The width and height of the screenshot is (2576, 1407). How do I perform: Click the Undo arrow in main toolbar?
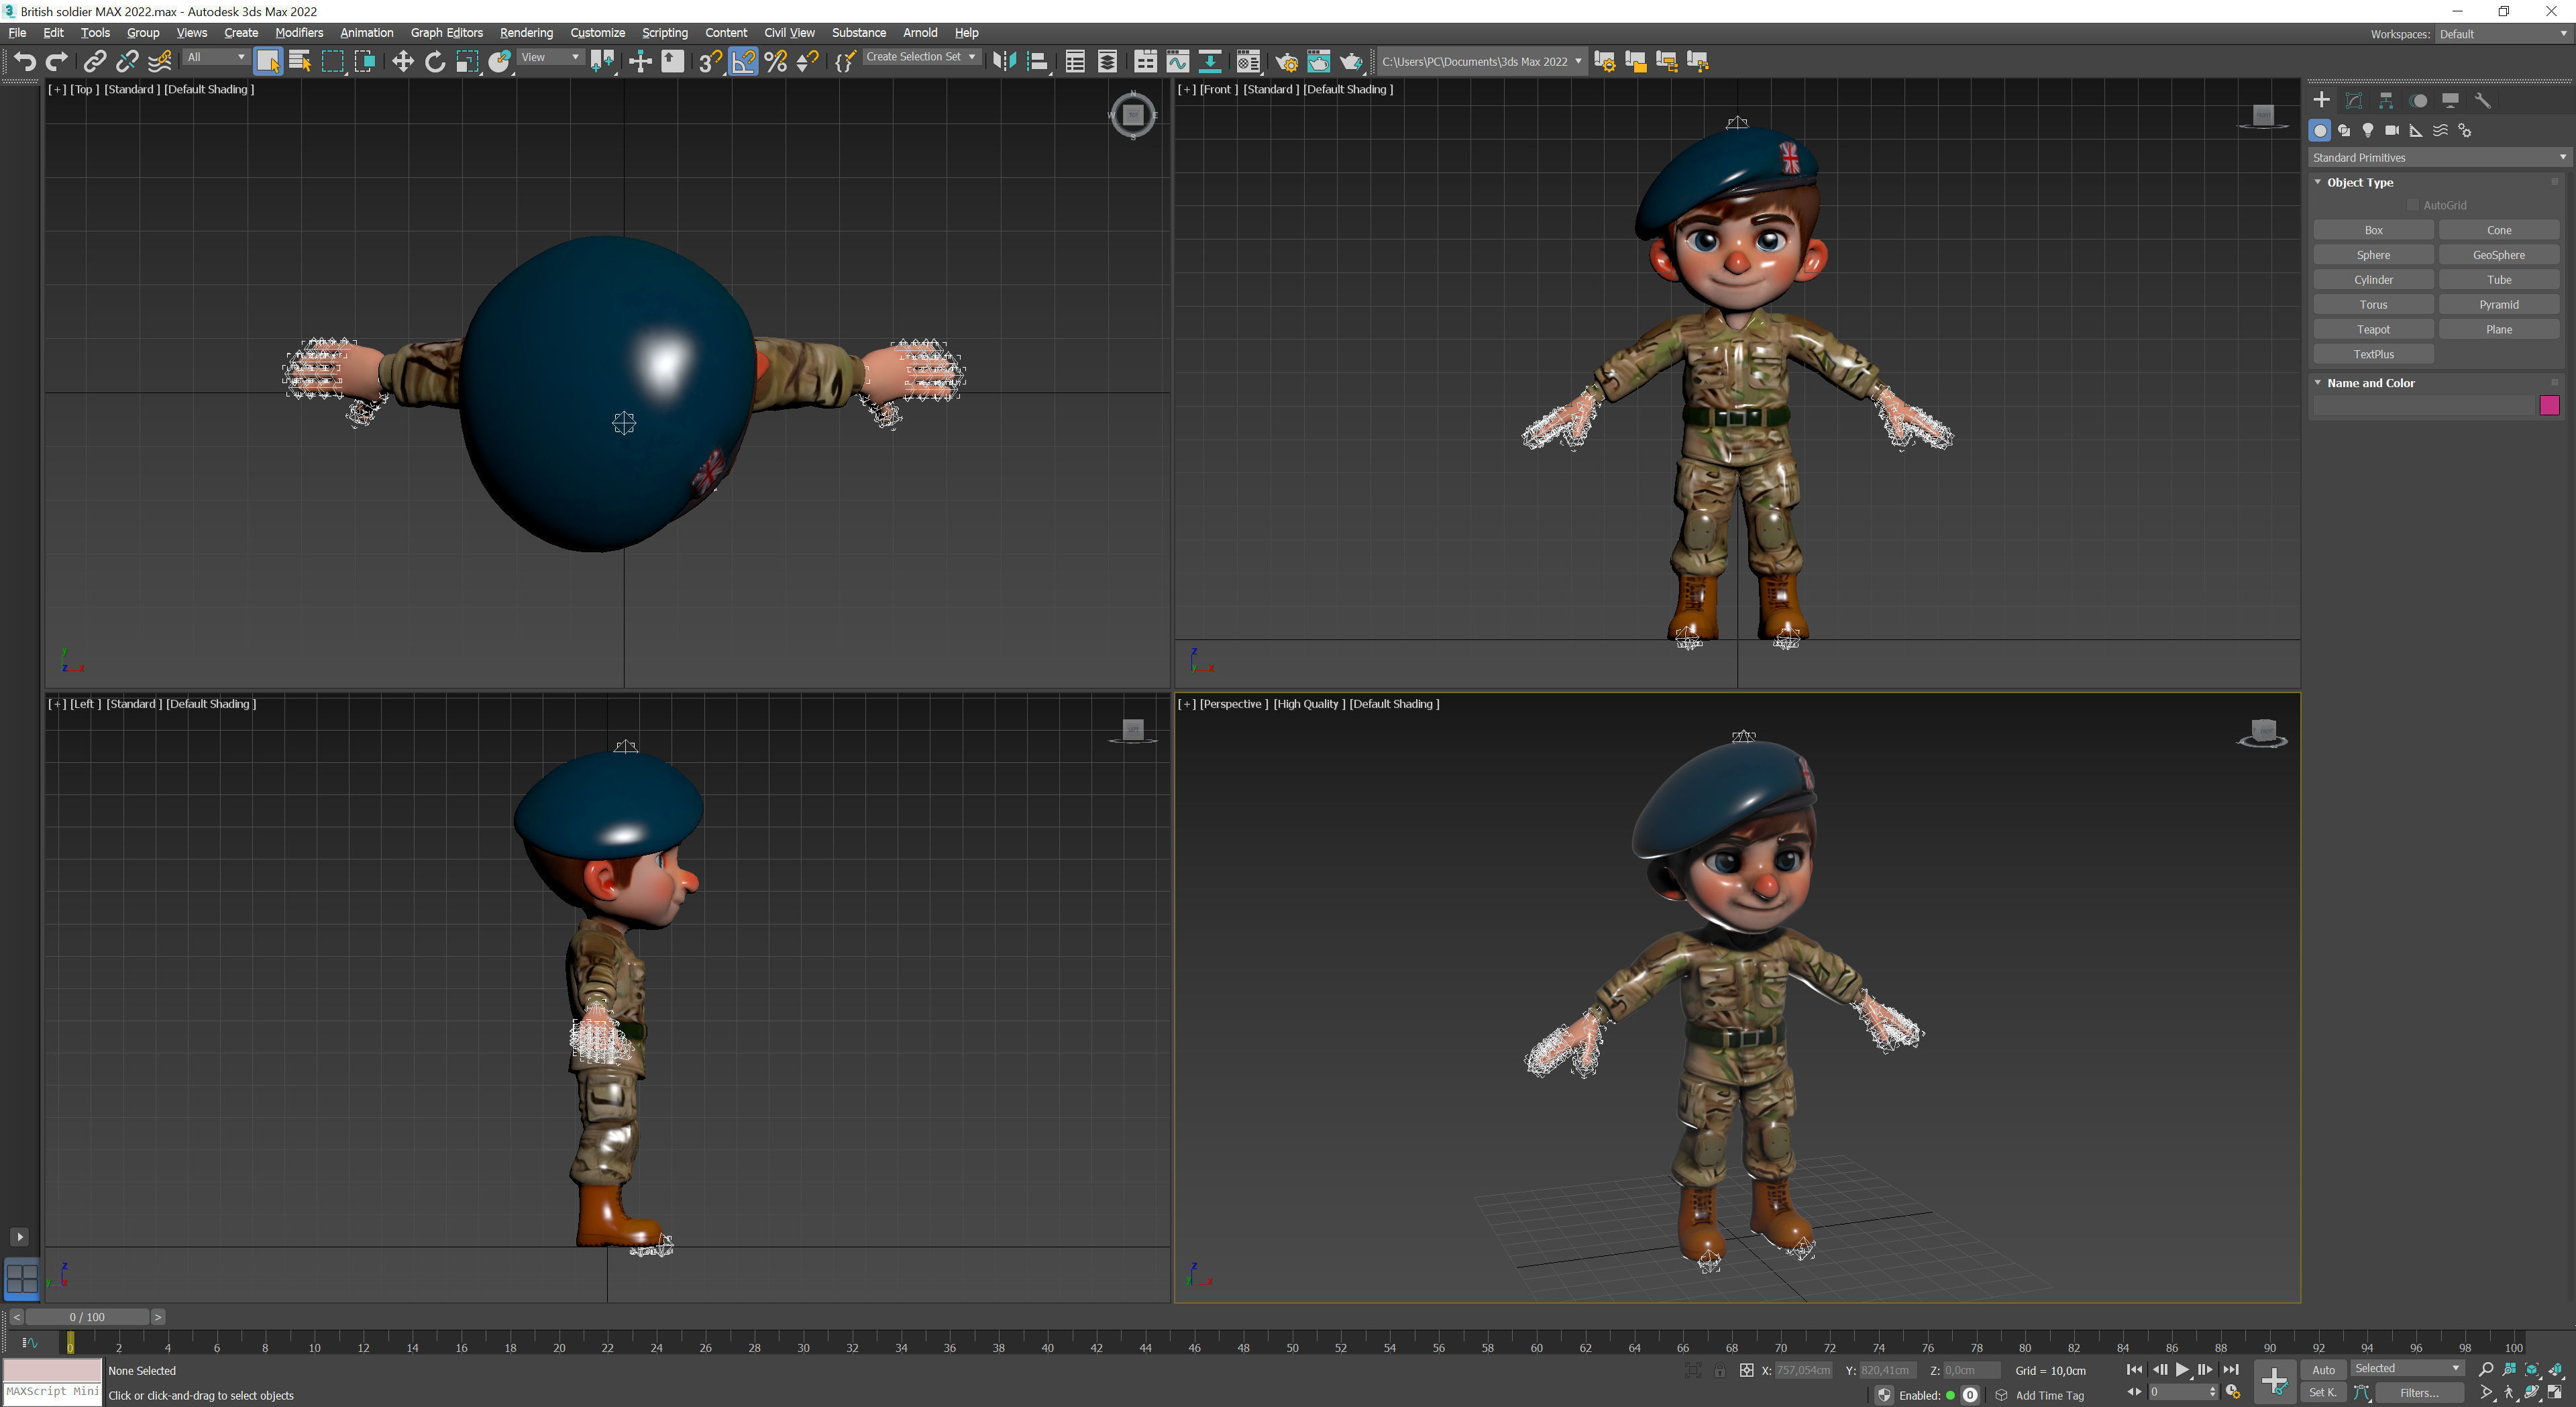coord(25,62)
